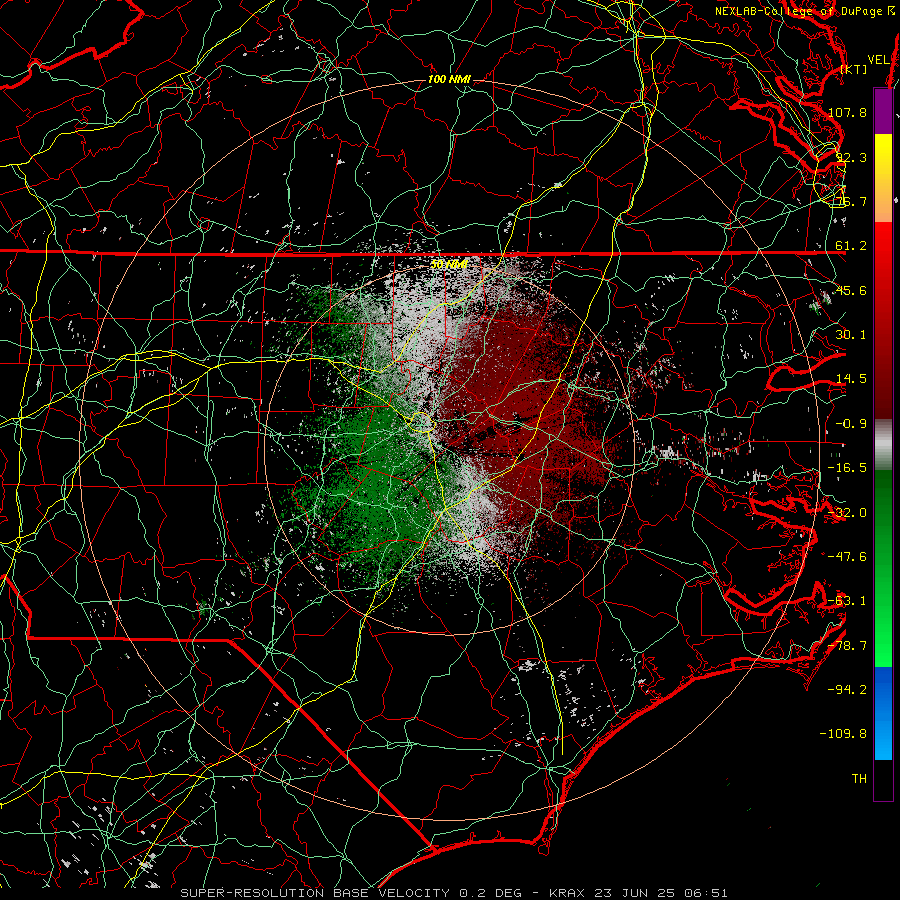Select the -63.1 velocity scale value
The height and width of the screenshot is (900, 900).
pyautogui.click(x=848, y=601)
